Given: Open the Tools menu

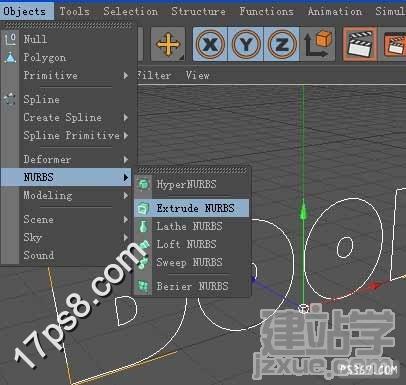Looking at the screenshot, I should coord(75,11).
